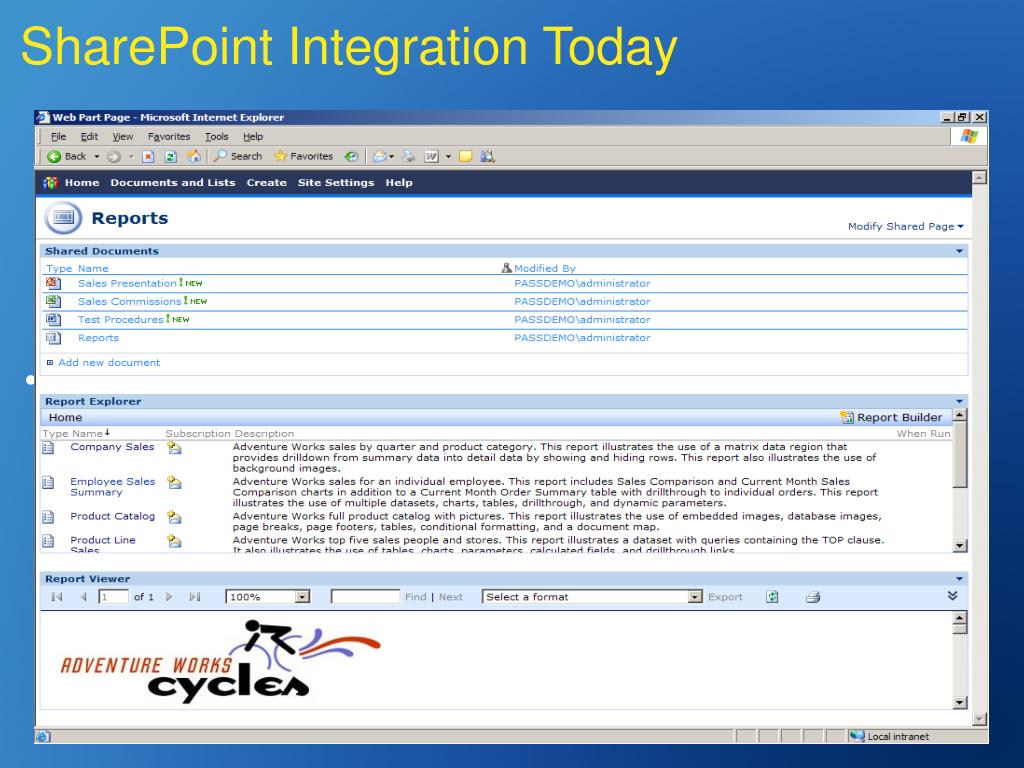
Task: Open the Back button history dropdown arrow
Action: [x=97, y=157]
